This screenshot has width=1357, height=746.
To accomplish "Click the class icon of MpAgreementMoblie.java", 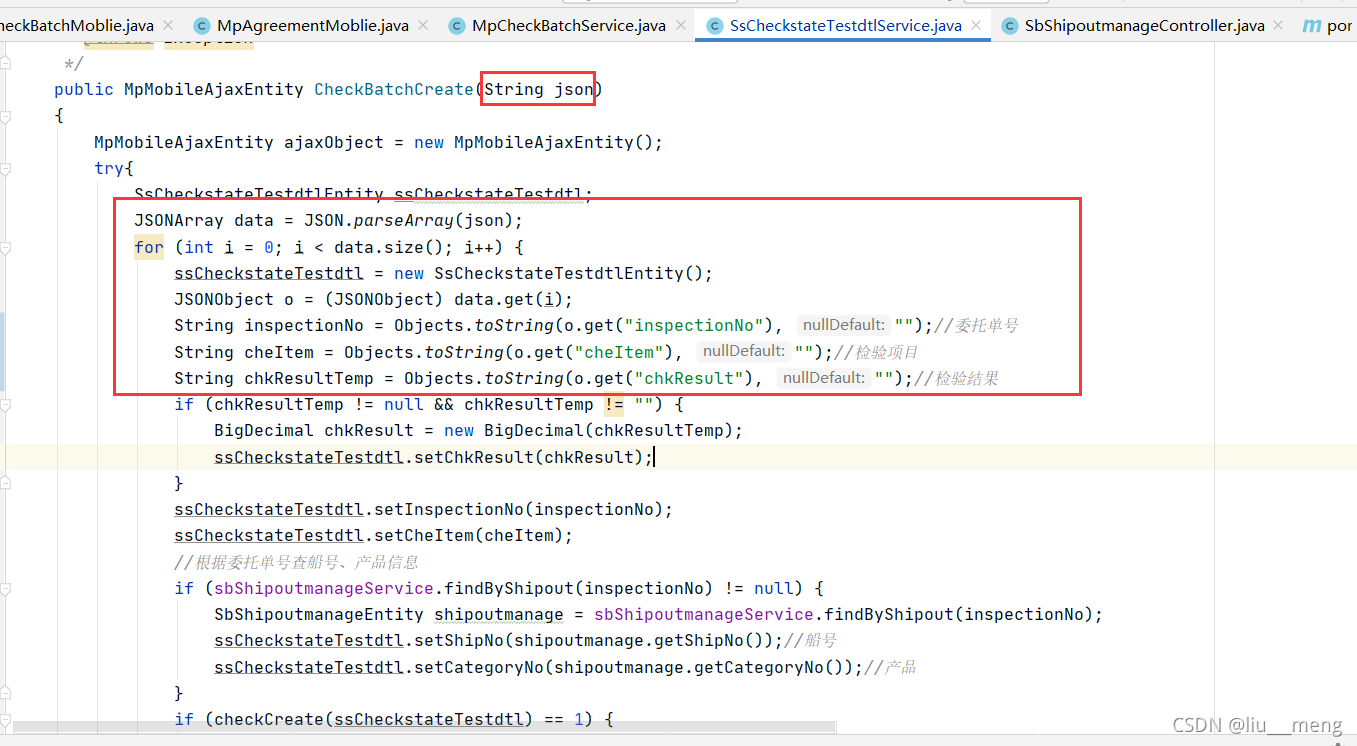I will (202, 26).
